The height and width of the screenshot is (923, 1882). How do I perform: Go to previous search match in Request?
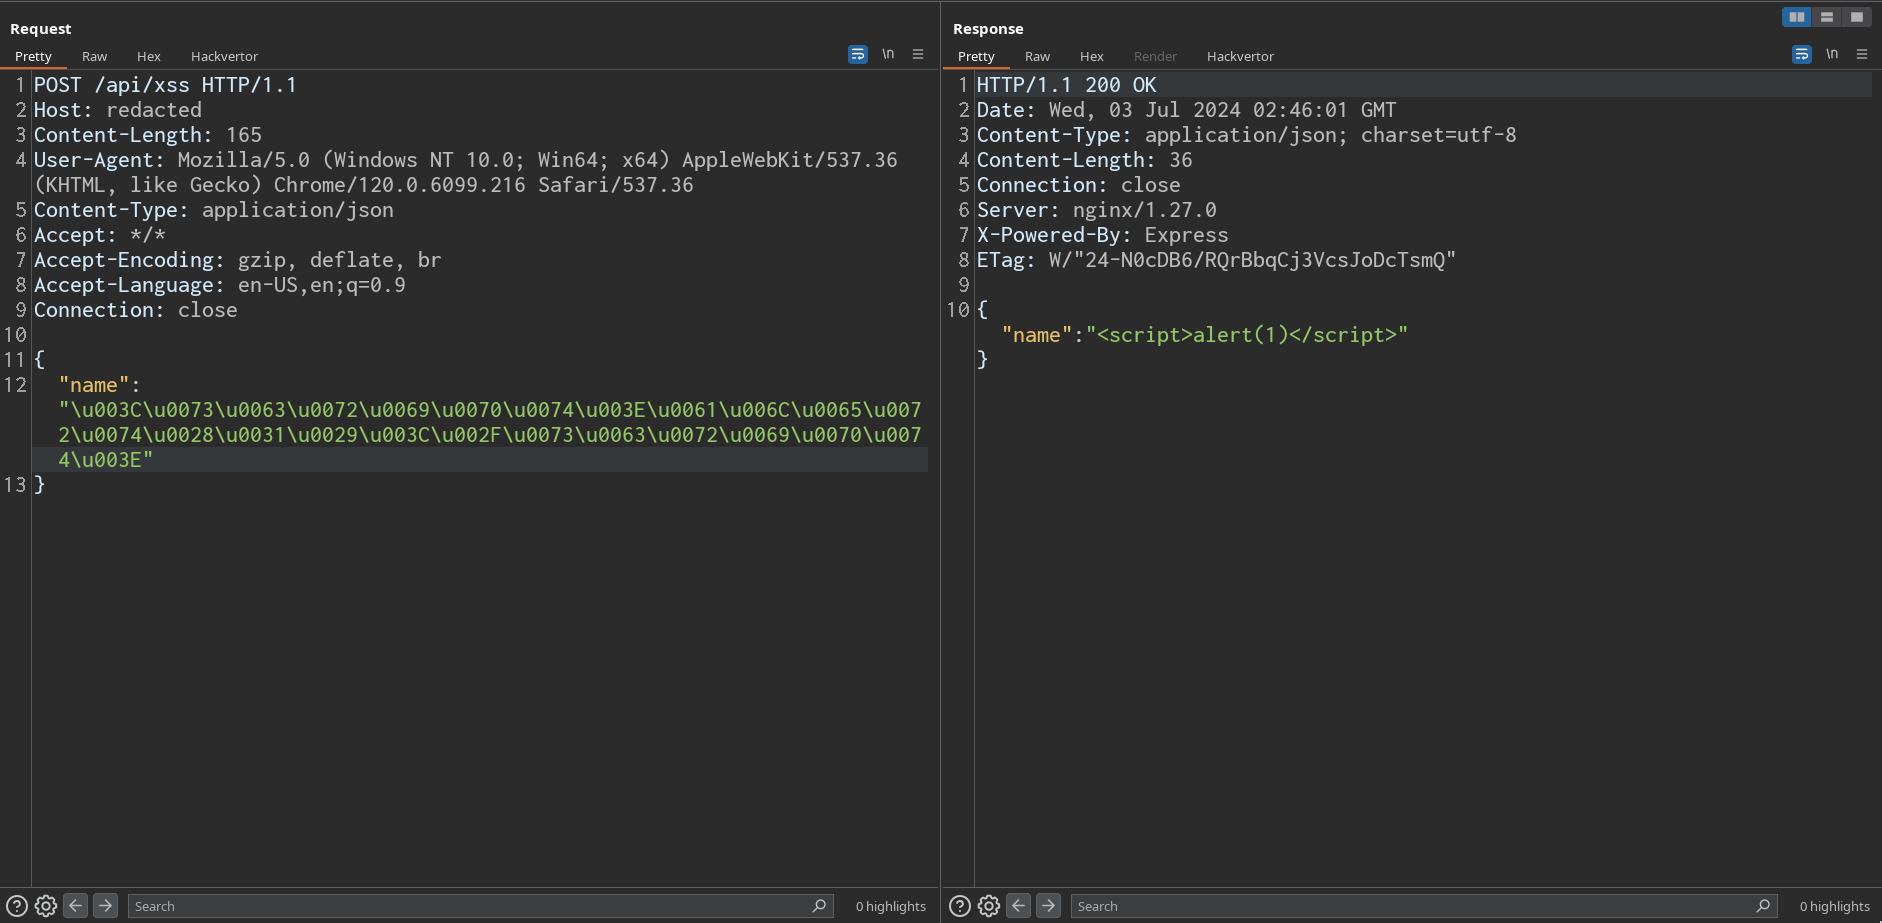[x=76, y=906]
